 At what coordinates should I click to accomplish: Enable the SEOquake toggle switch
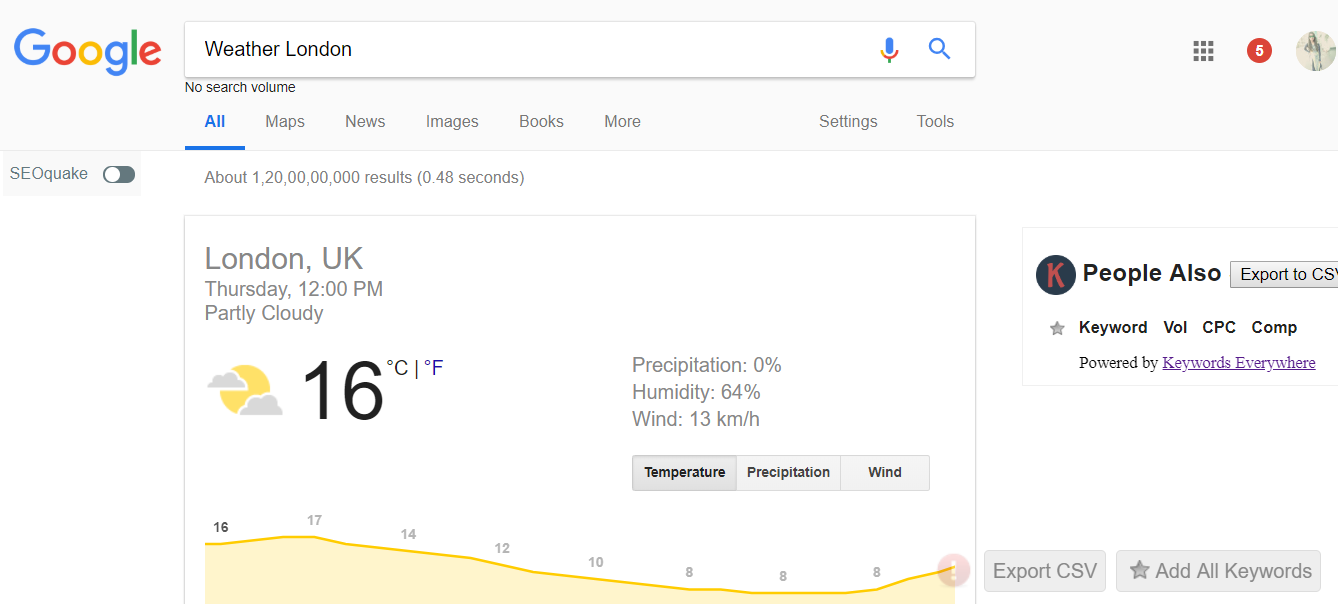tap(118, 173)
